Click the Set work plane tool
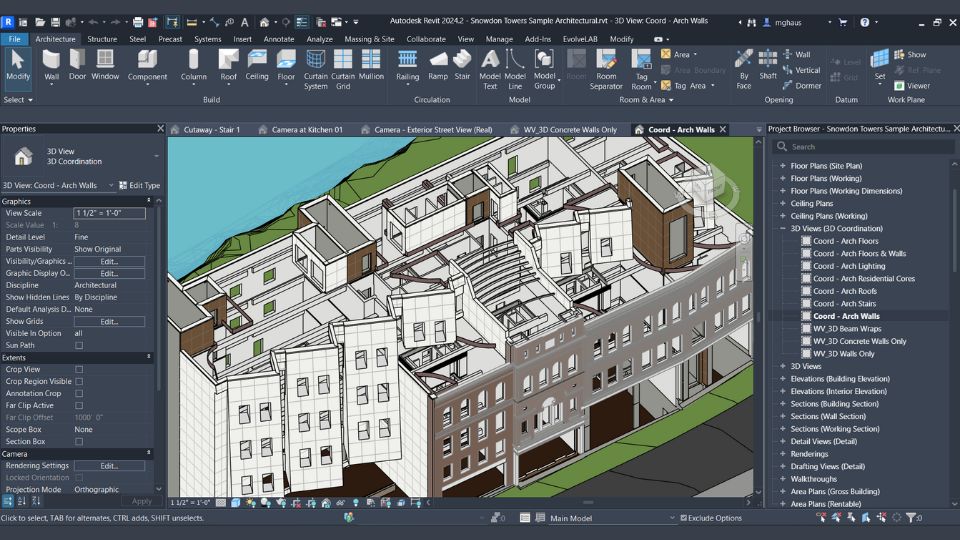Screen dimensions: 960x540 tap(880, 65)
